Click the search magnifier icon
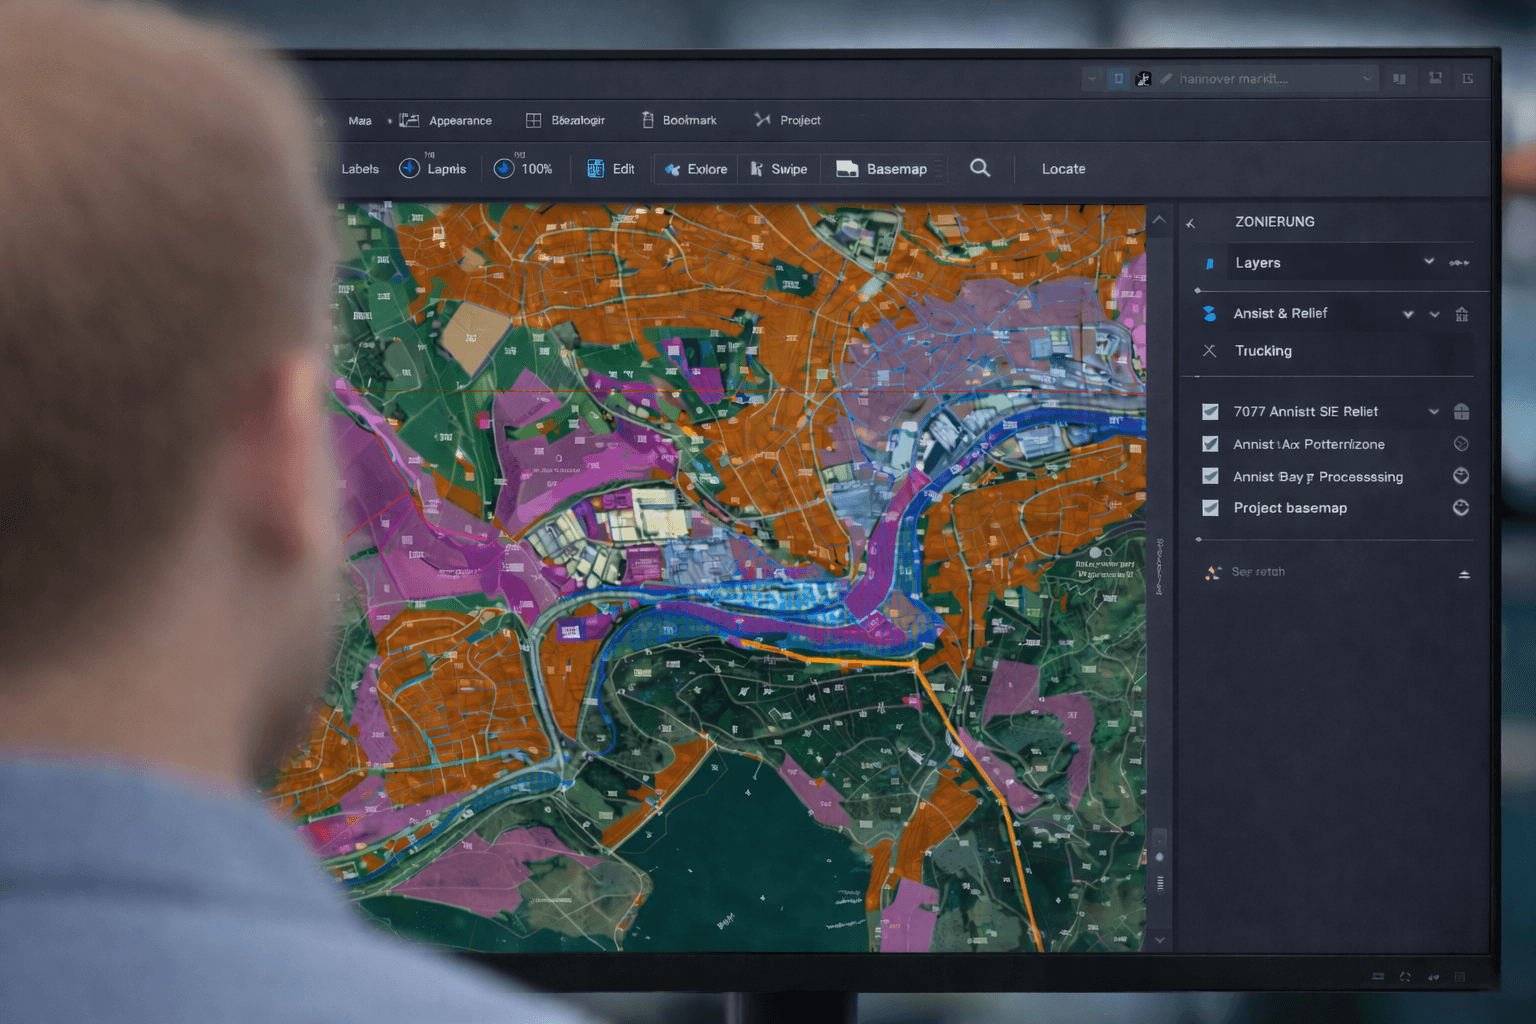The image size is (1536, 1024). 980,168
